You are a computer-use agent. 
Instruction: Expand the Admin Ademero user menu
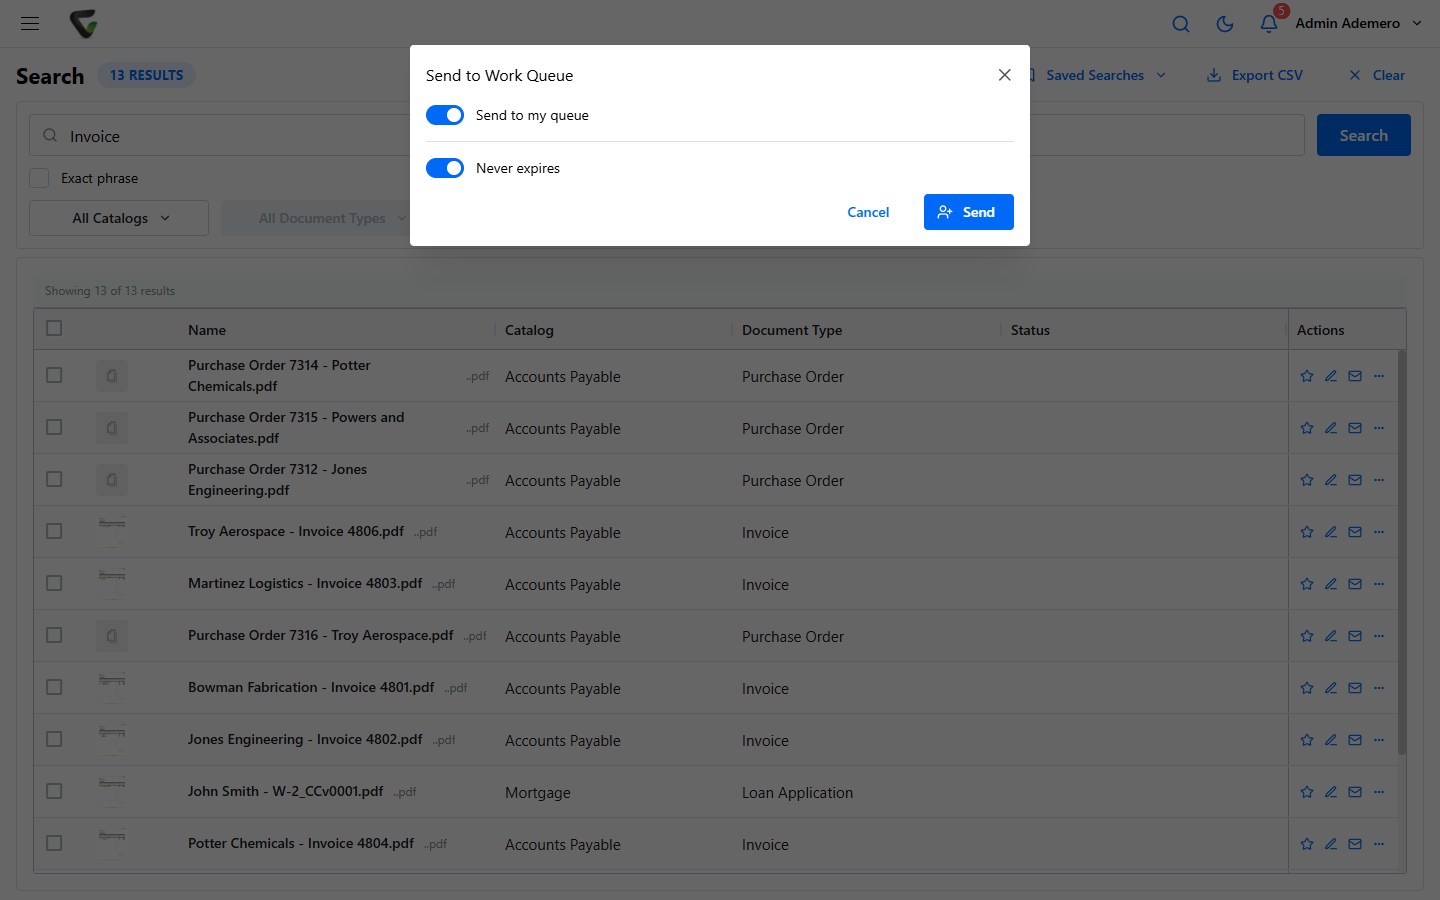[1358, 23]
